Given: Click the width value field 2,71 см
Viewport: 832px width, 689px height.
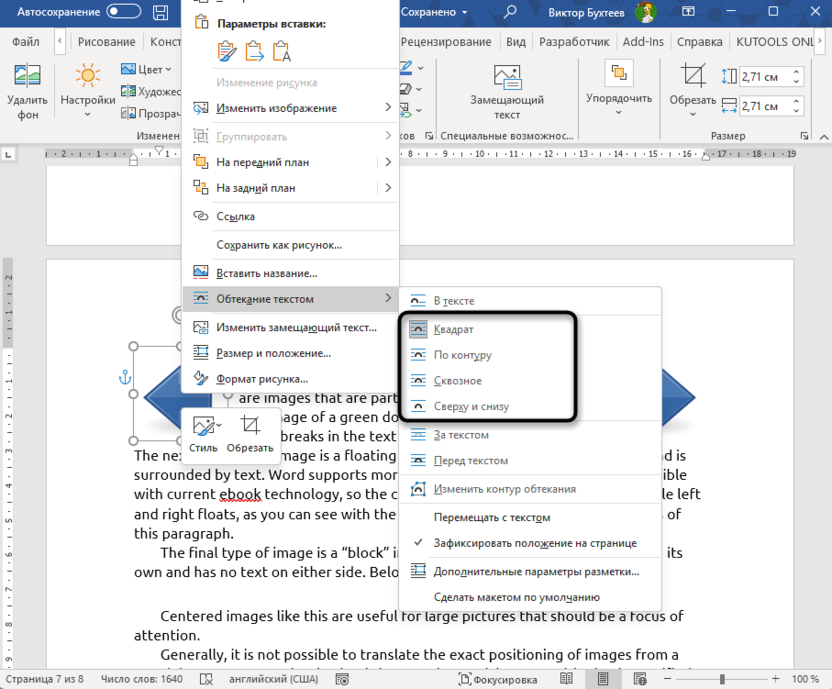Looking at the screenshot, I should click(x=764, y=106).
